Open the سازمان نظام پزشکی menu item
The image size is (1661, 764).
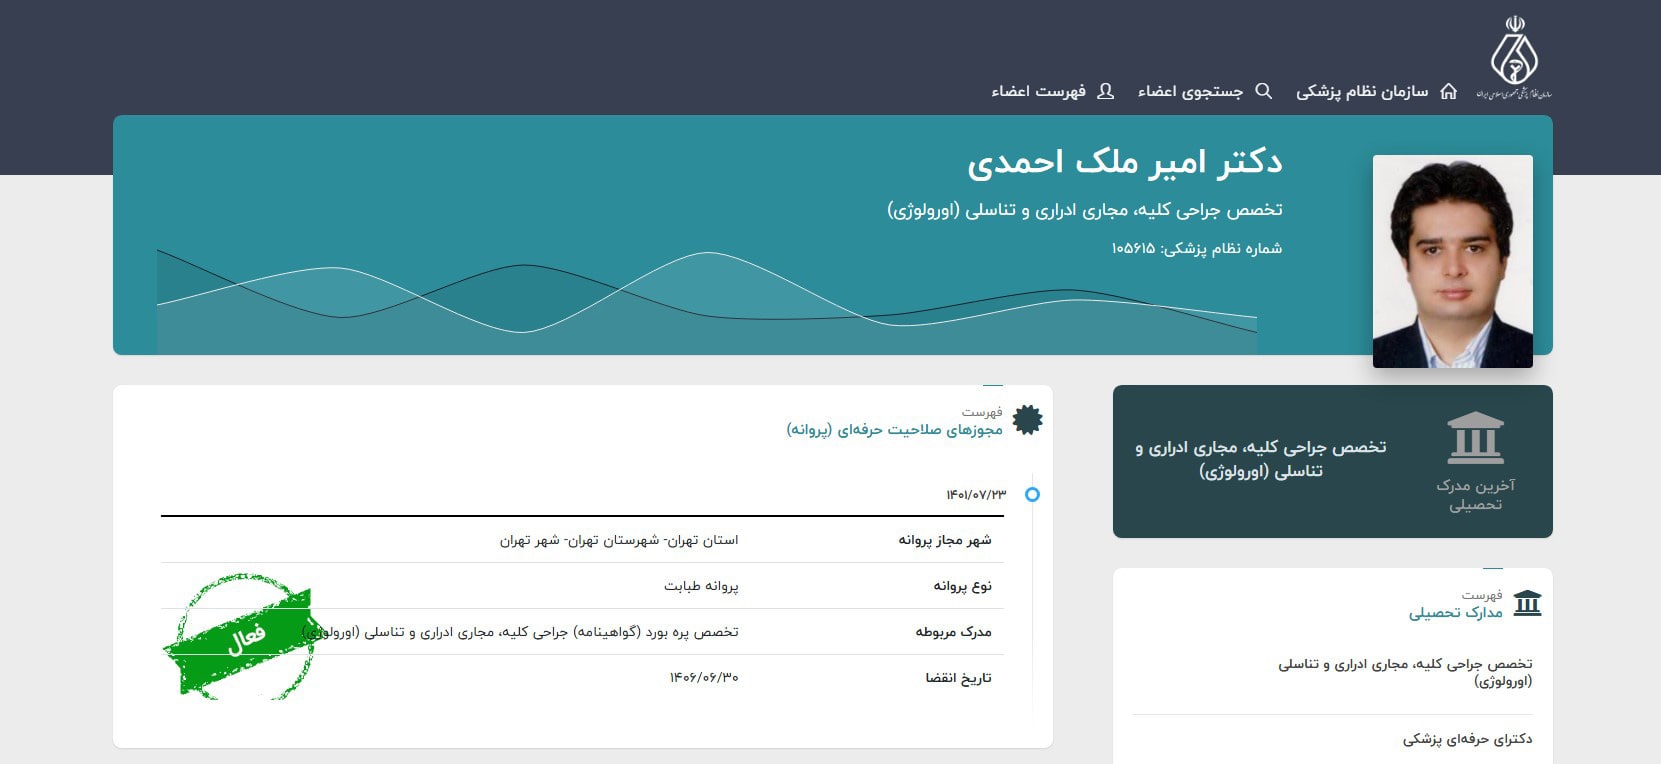[1362, 91]
